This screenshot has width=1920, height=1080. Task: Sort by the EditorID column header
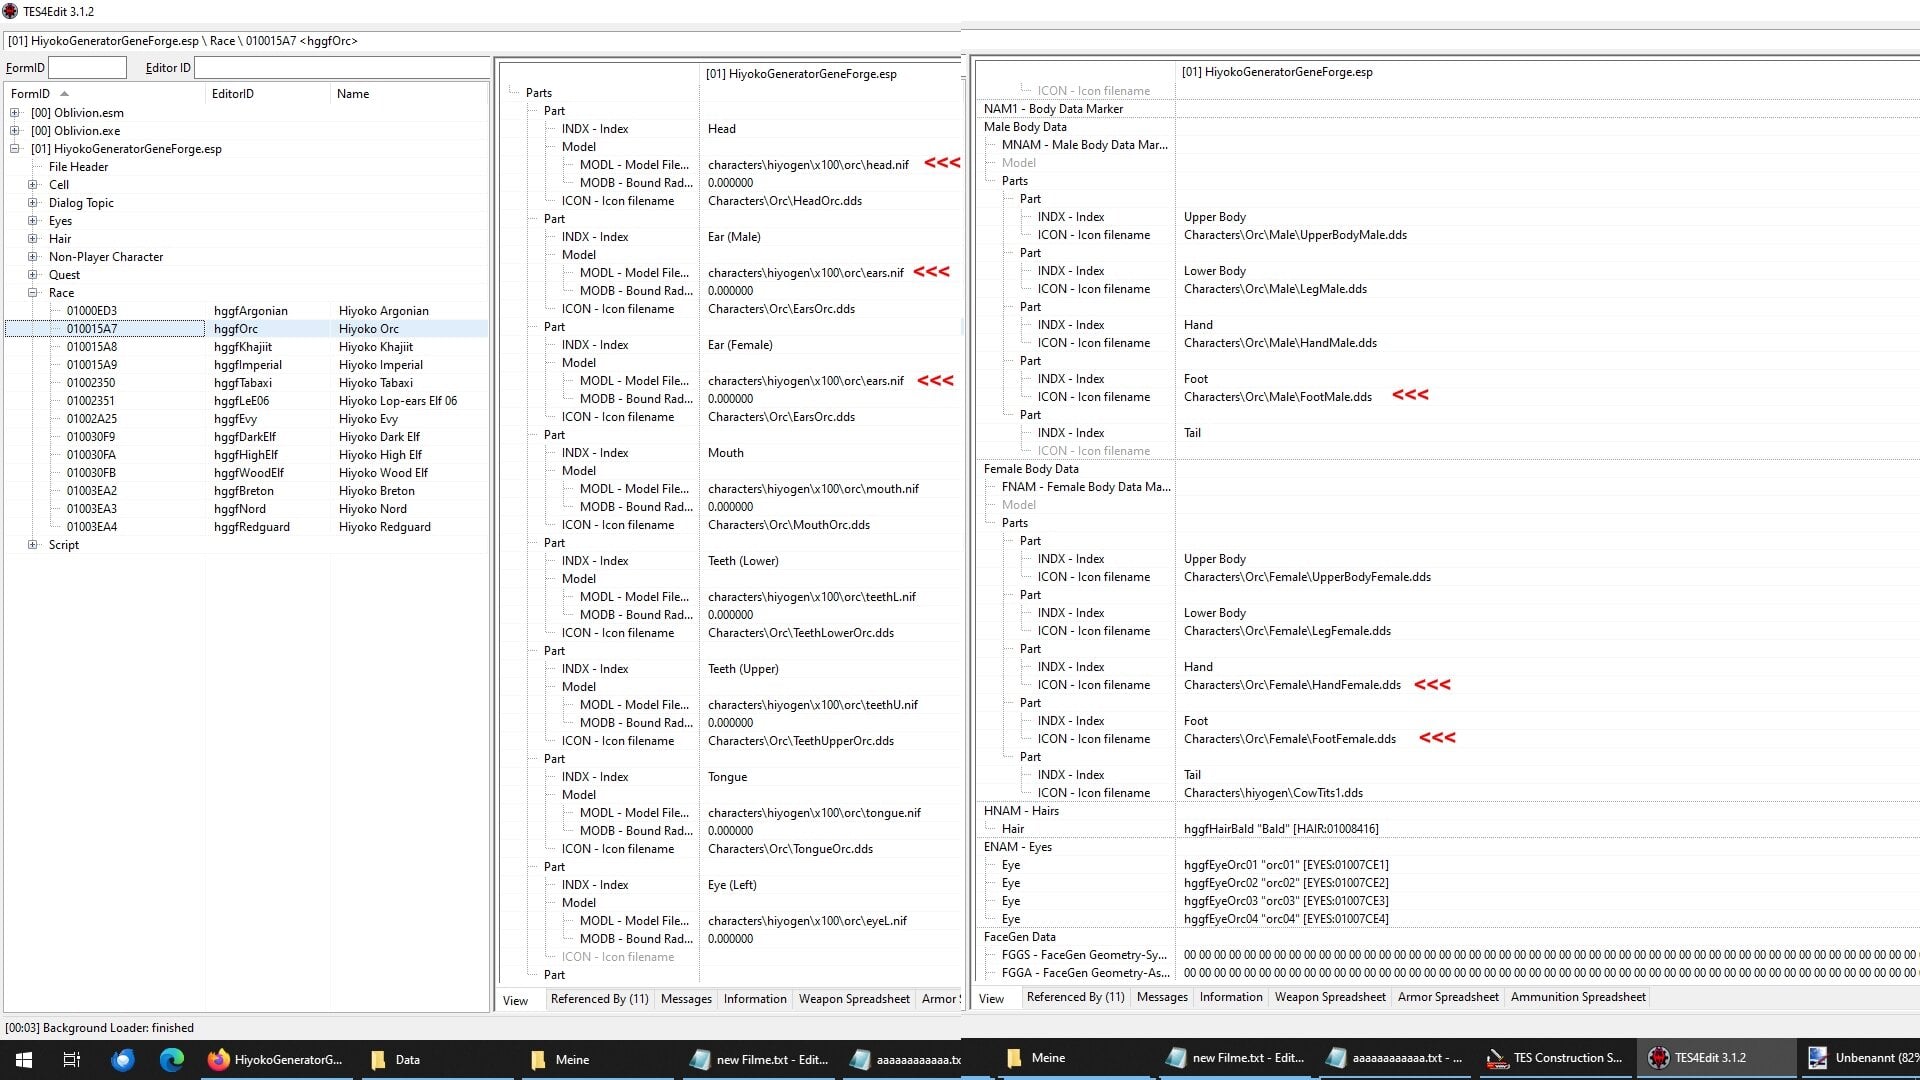coord(267,94)
